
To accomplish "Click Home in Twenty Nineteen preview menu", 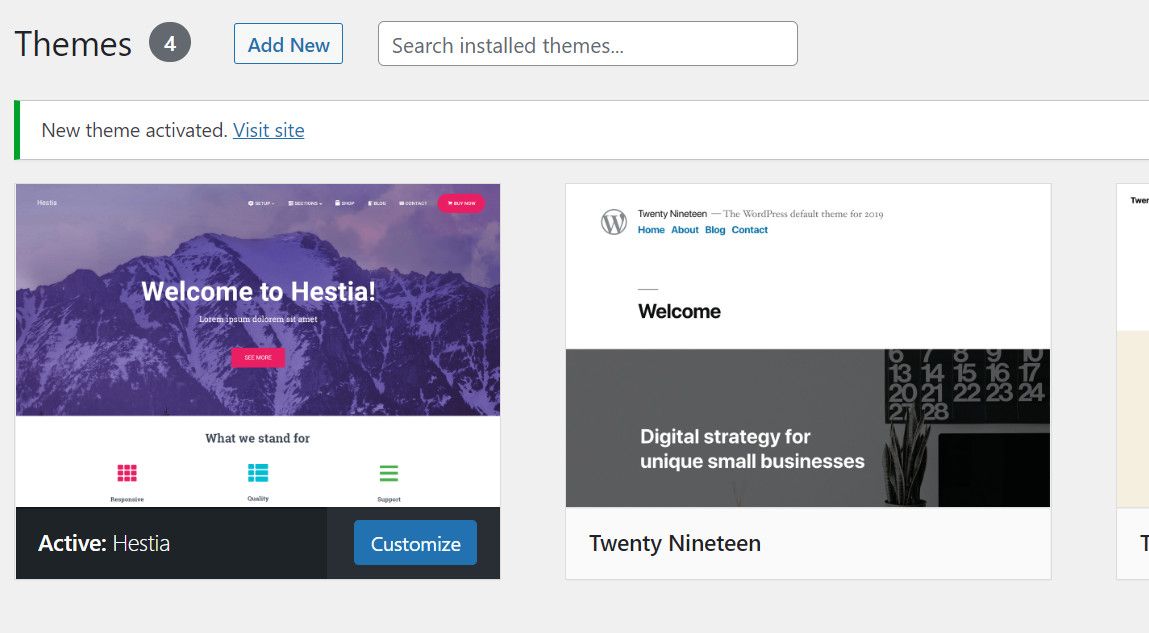I will 651,229.
